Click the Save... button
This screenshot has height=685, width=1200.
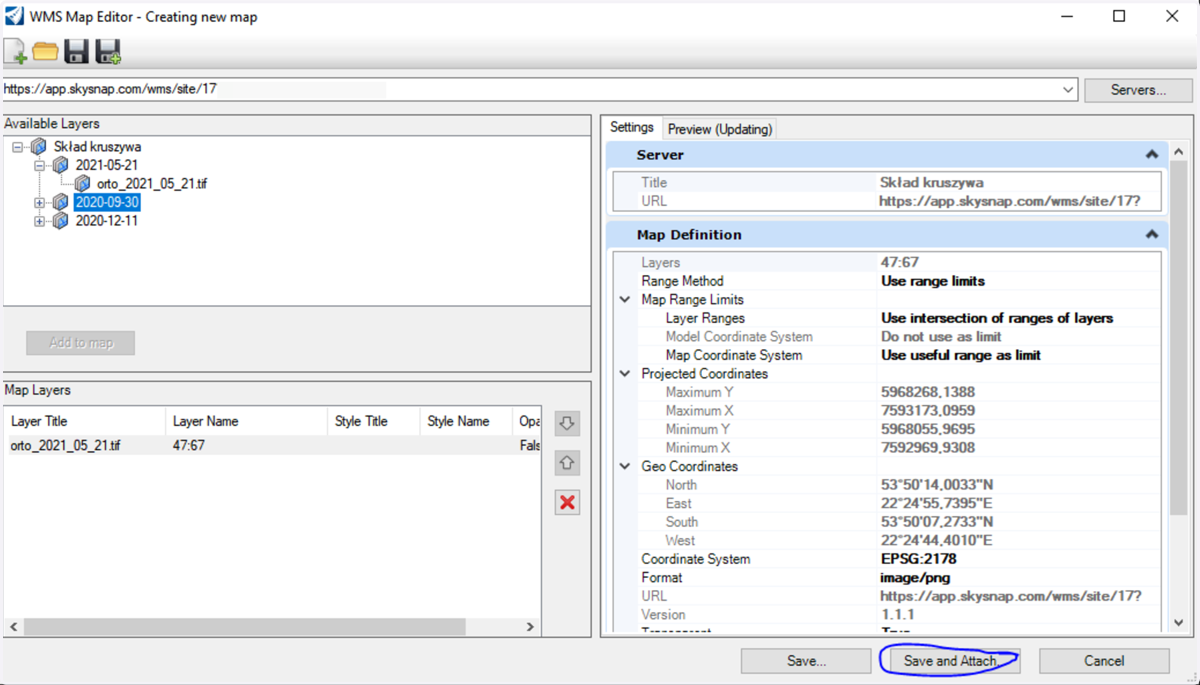point(806,661)
